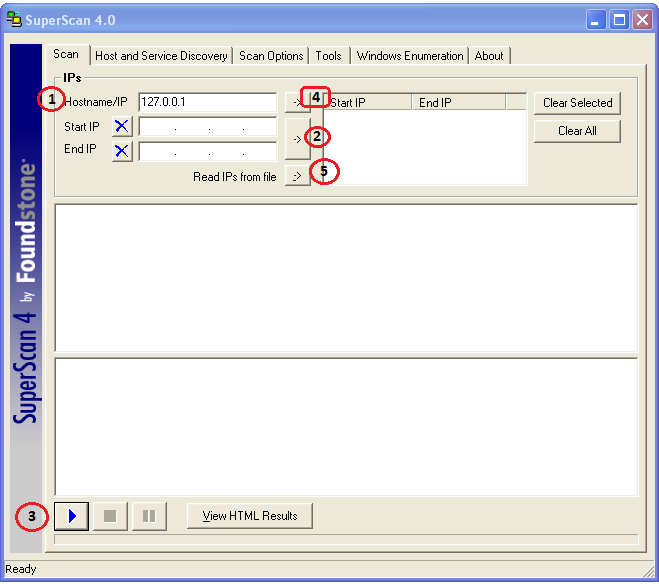The image size is (659, 584).
Task: Clear the End IP field with its X button
Action: [x=122, y=151]
